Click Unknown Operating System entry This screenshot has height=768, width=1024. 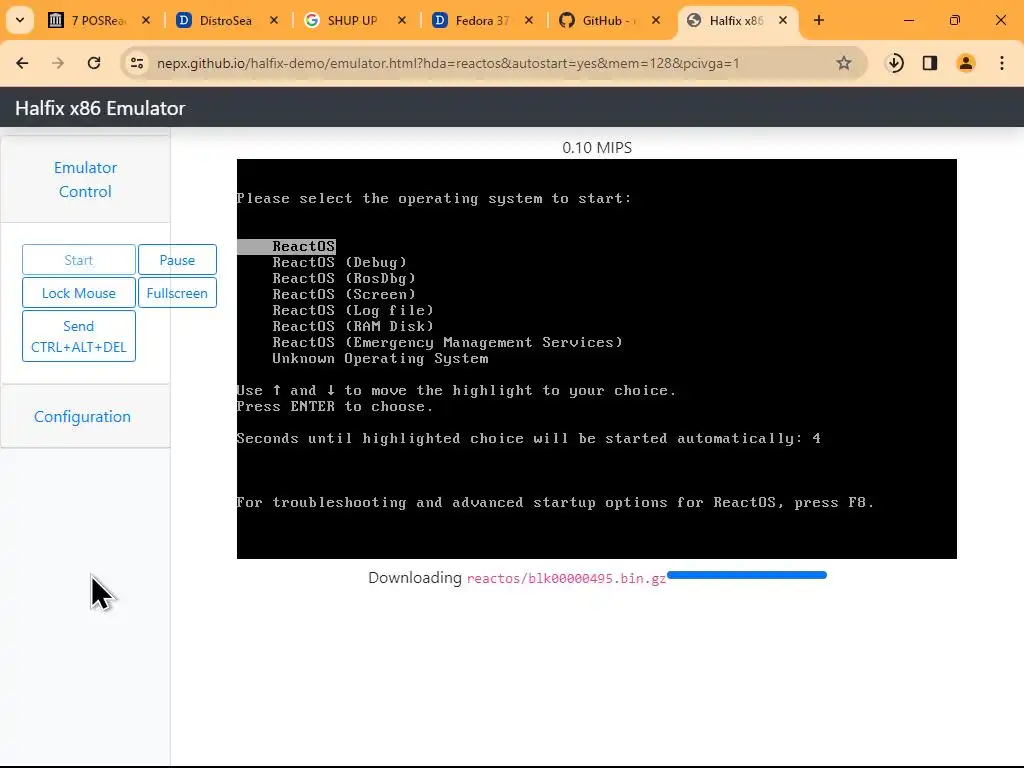click(380, 359)
